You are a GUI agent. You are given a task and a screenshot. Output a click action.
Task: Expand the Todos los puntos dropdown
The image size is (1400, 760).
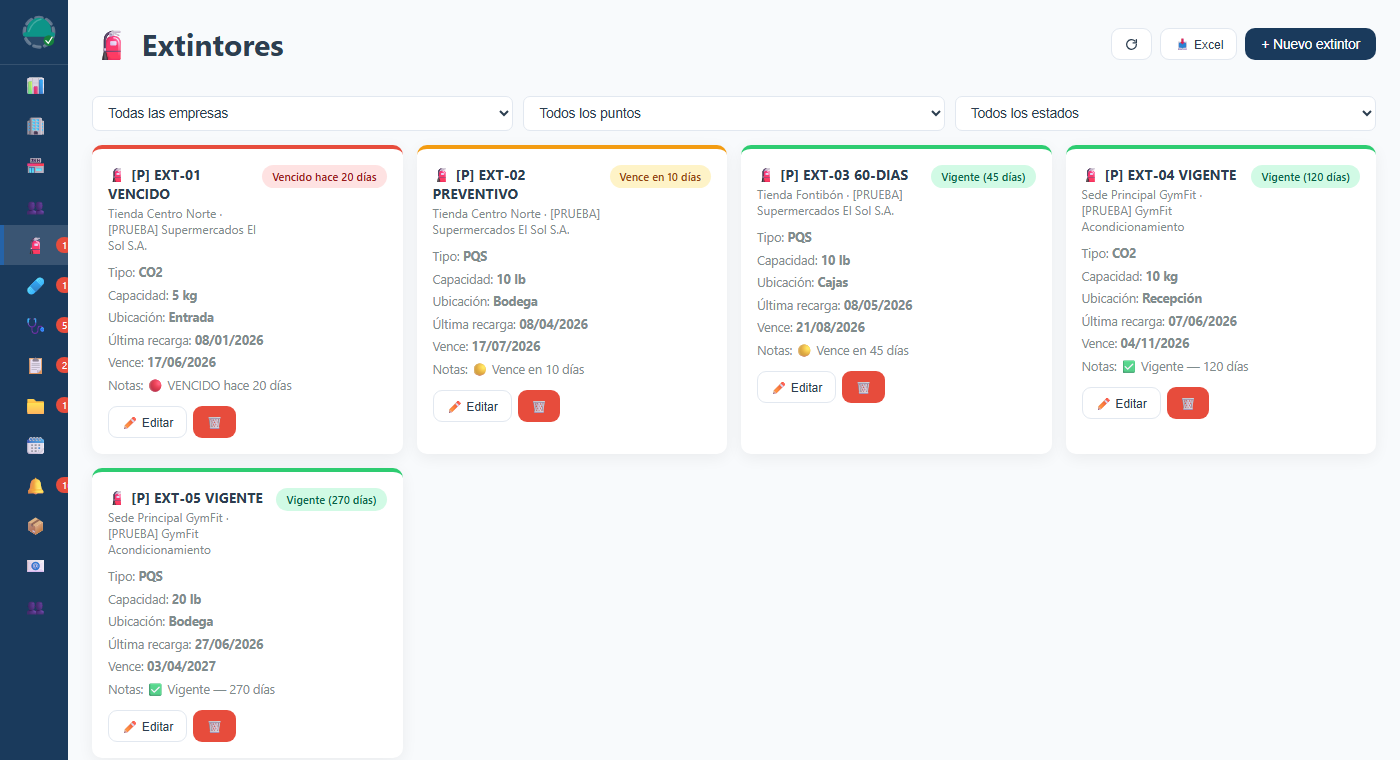click(734, 113)
